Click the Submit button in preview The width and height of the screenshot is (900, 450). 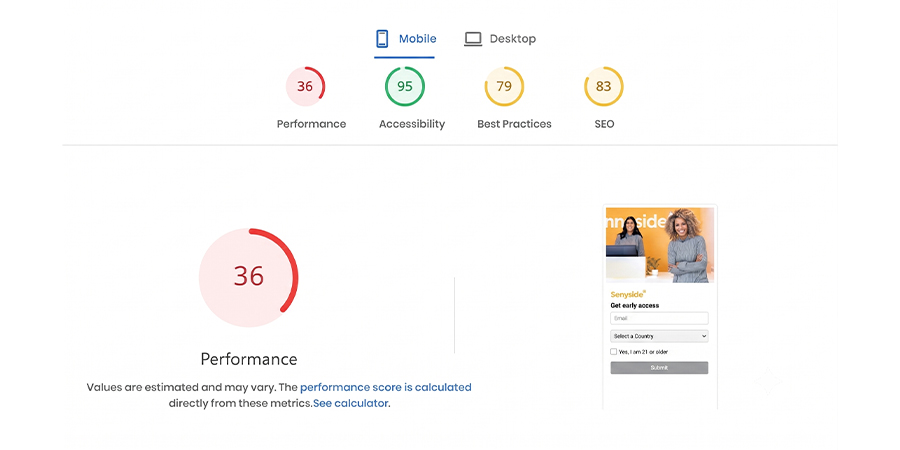pos(659,368)
